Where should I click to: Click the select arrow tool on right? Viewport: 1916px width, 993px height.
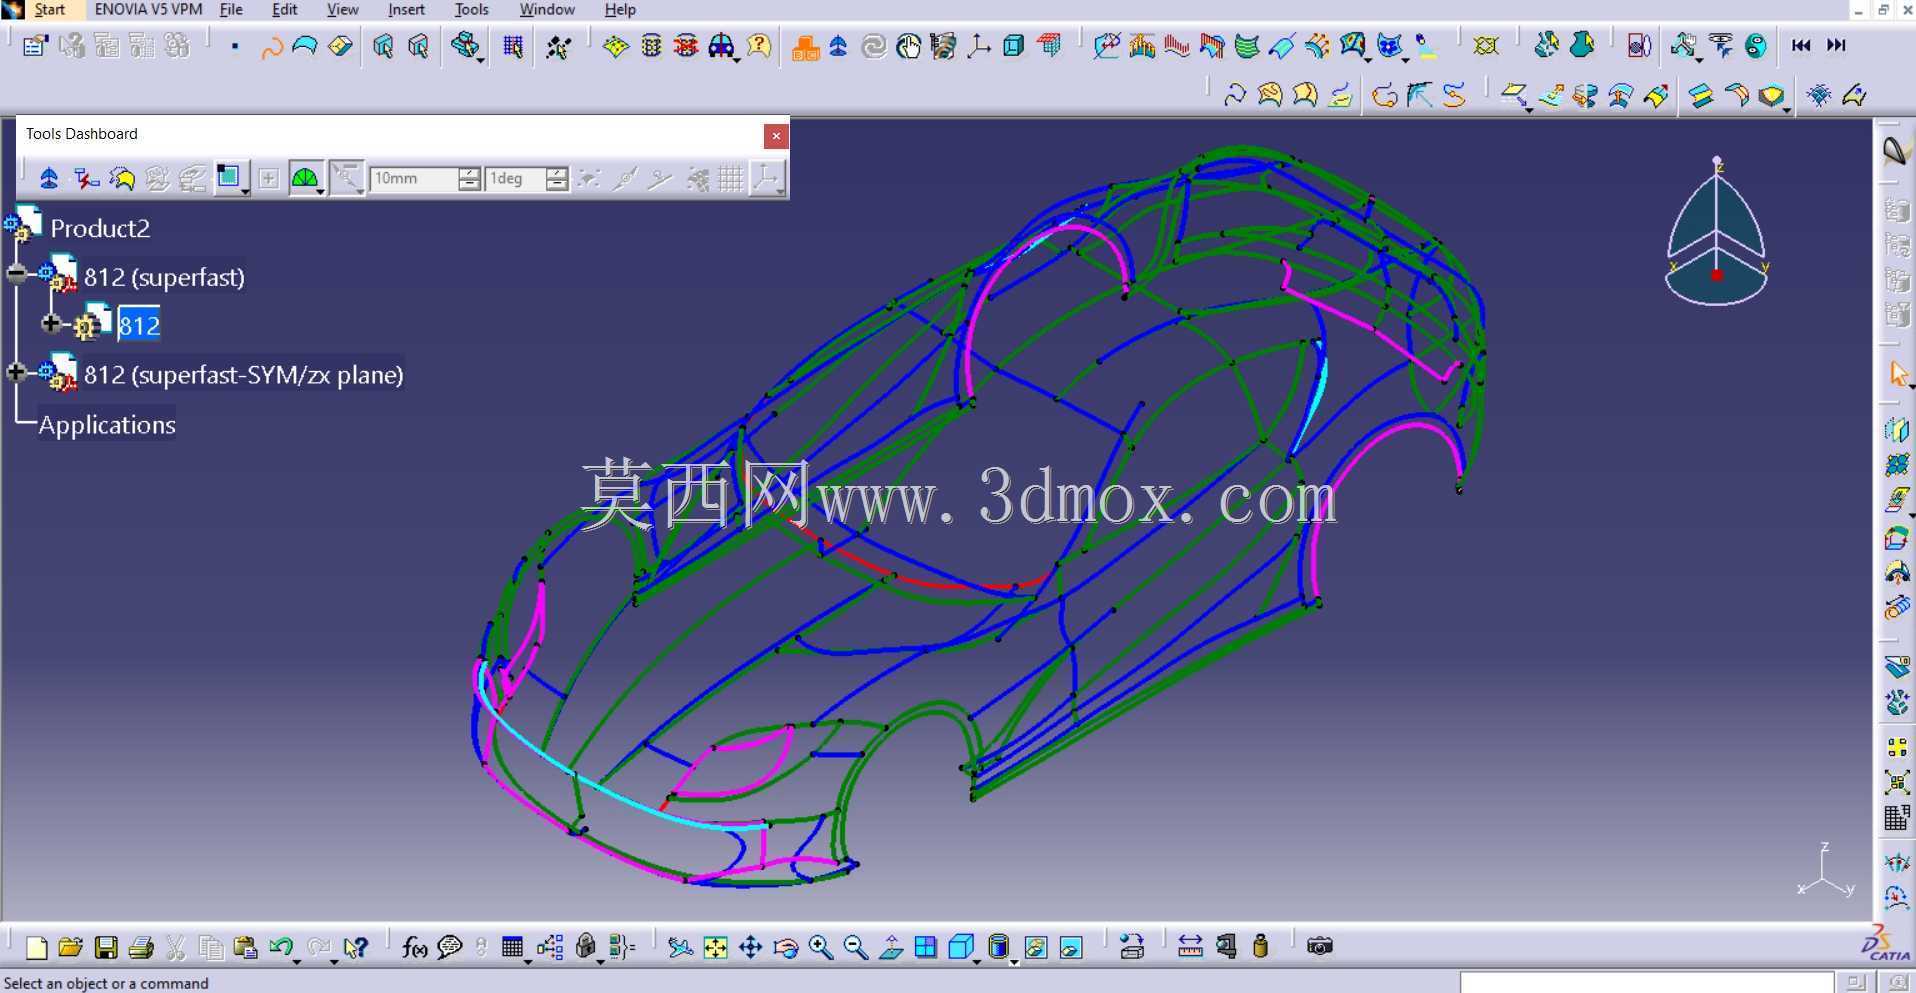pos(1897,374)
